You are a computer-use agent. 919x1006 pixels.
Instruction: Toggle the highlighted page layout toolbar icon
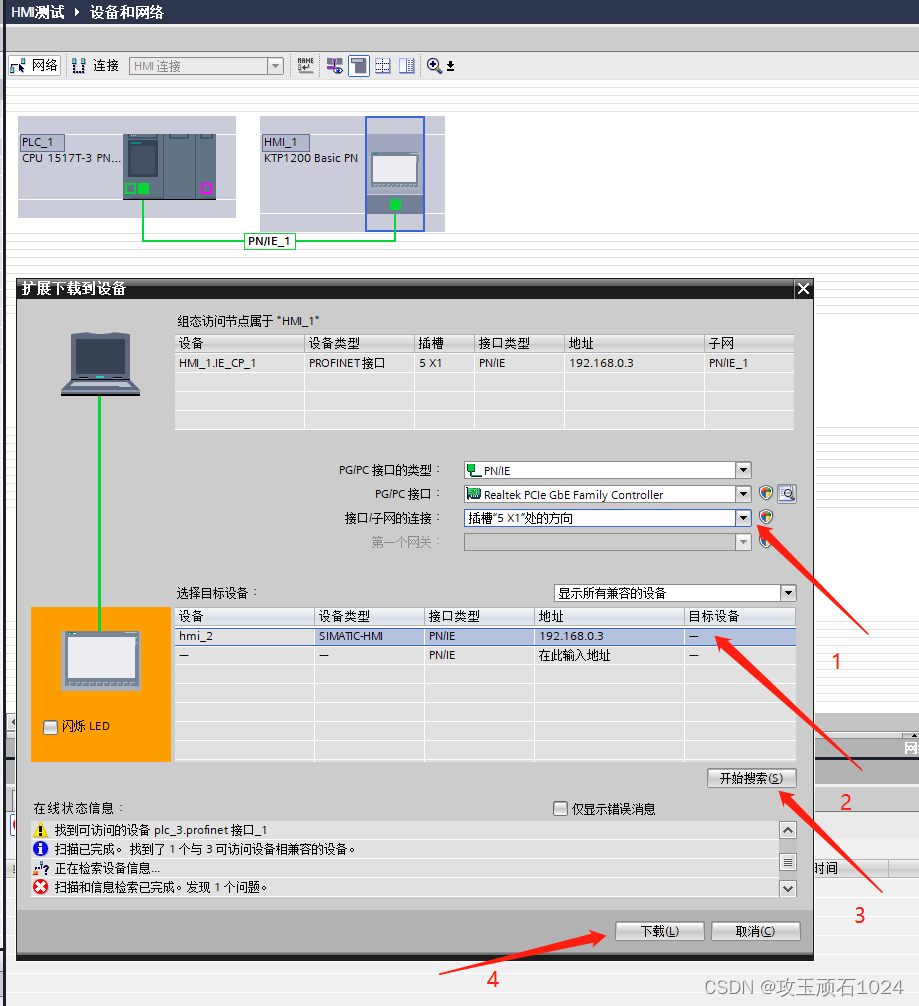click(x=359, y=65)
